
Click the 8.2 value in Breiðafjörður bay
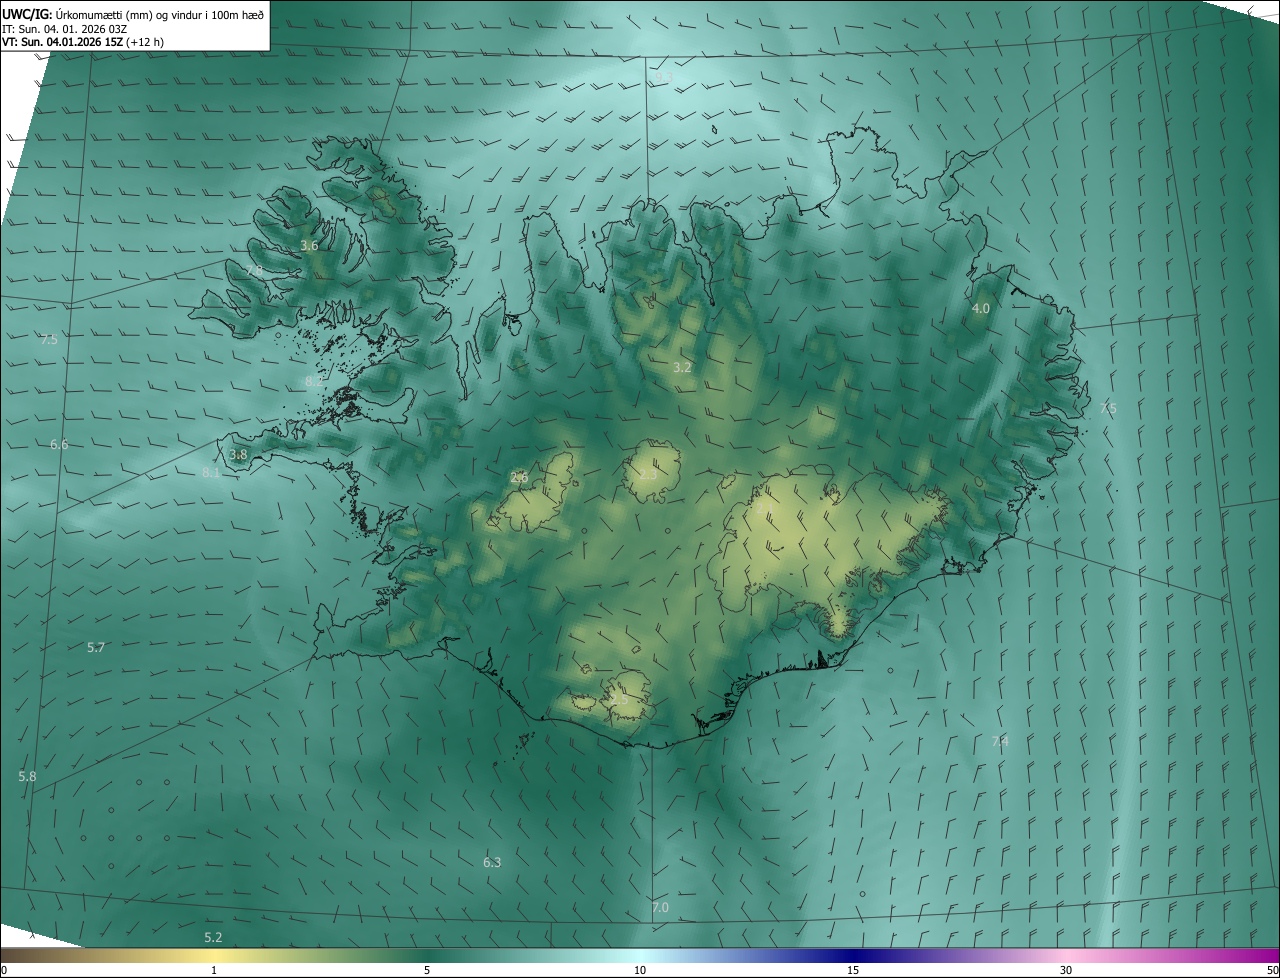click(x=314, y=381)
